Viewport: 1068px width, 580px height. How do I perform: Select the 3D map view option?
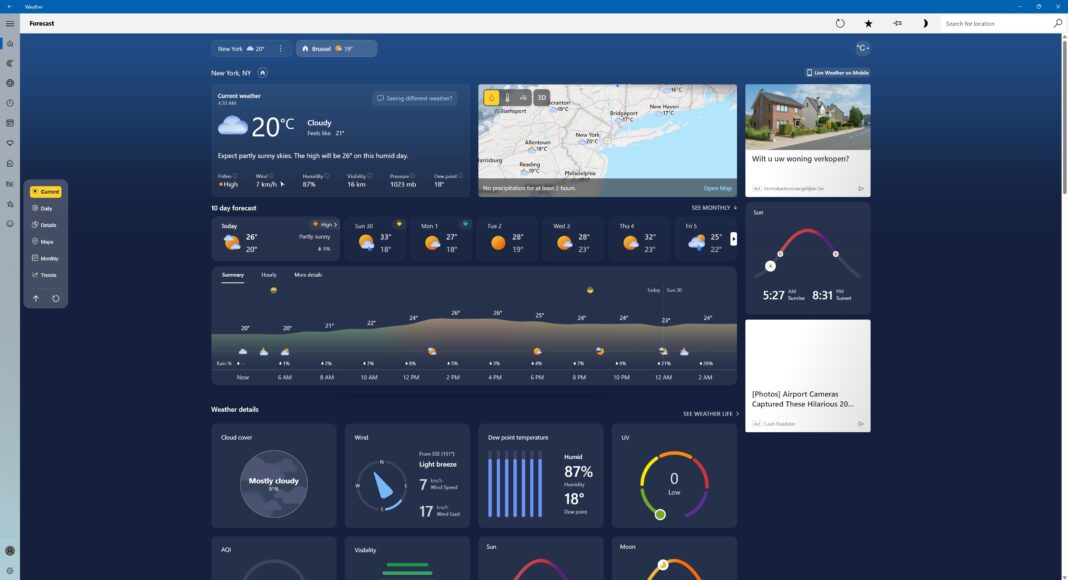540,98
